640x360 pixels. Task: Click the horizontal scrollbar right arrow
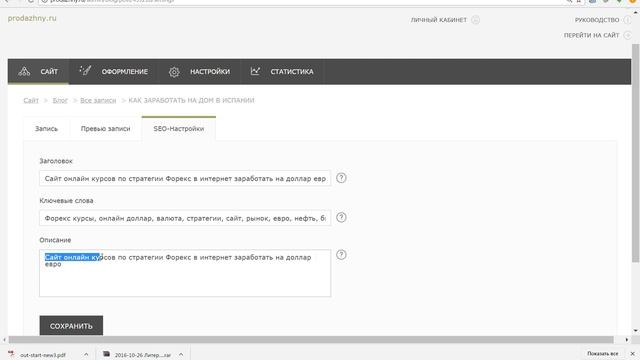point(627,340)
